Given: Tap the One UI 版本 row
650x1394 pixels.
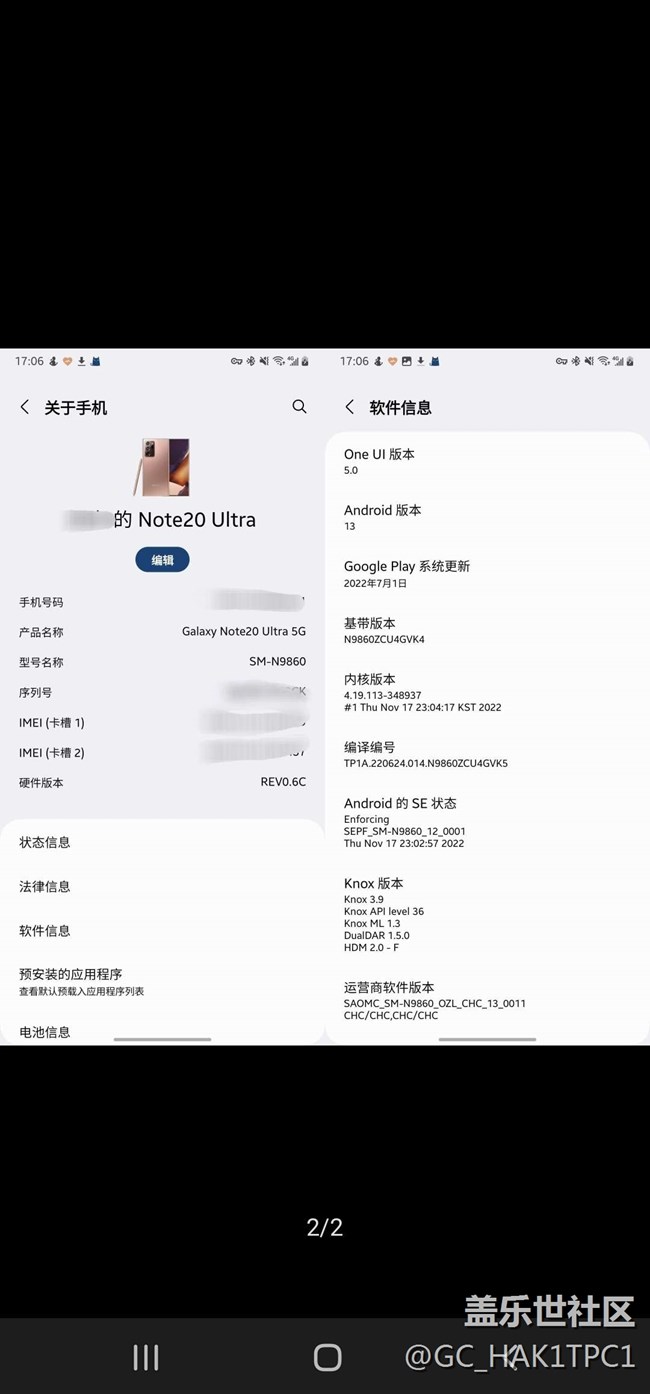Looking at the screenshot, I should 487,461.
